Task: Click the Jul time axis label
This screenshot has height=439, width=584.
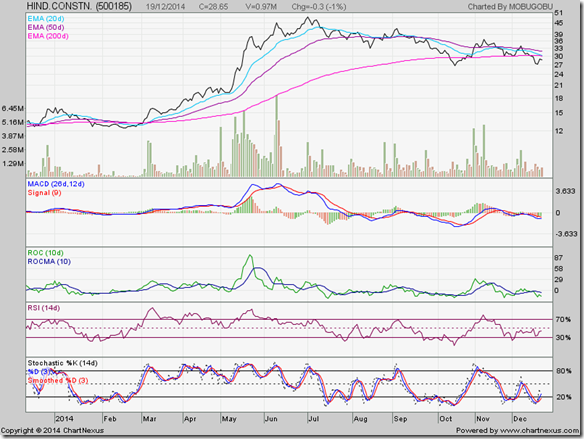Action: [x=313, y=419]
